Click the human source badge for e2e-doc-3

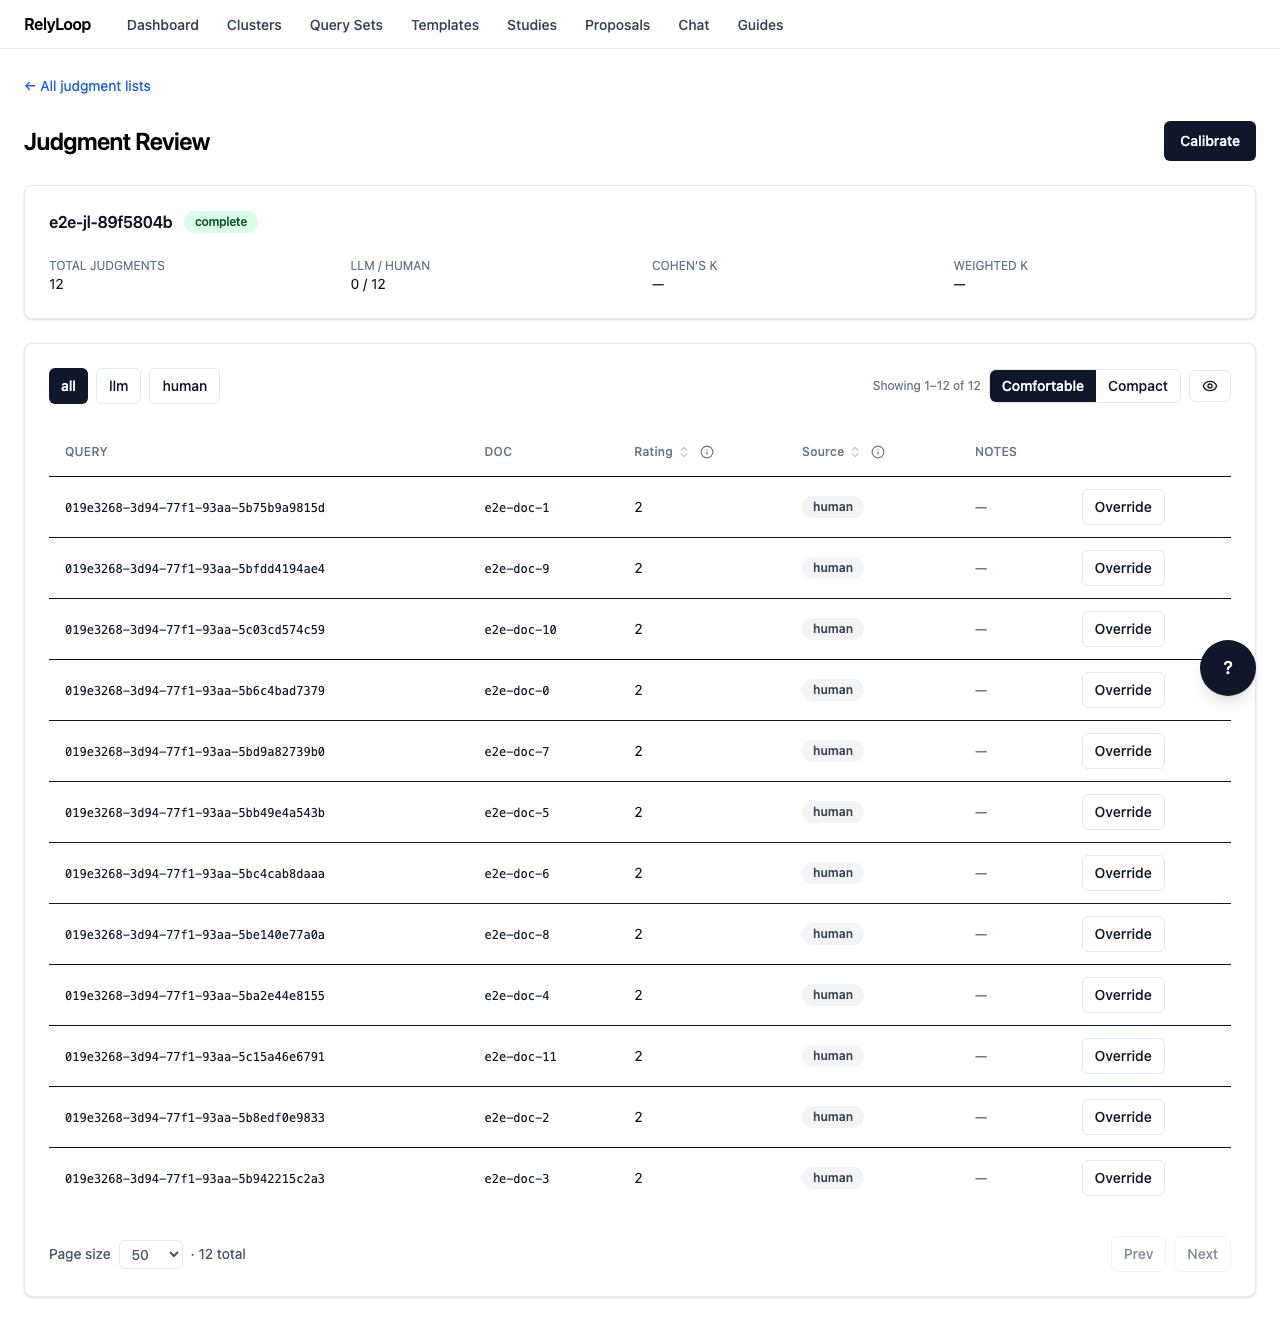tap(832, 1178)
